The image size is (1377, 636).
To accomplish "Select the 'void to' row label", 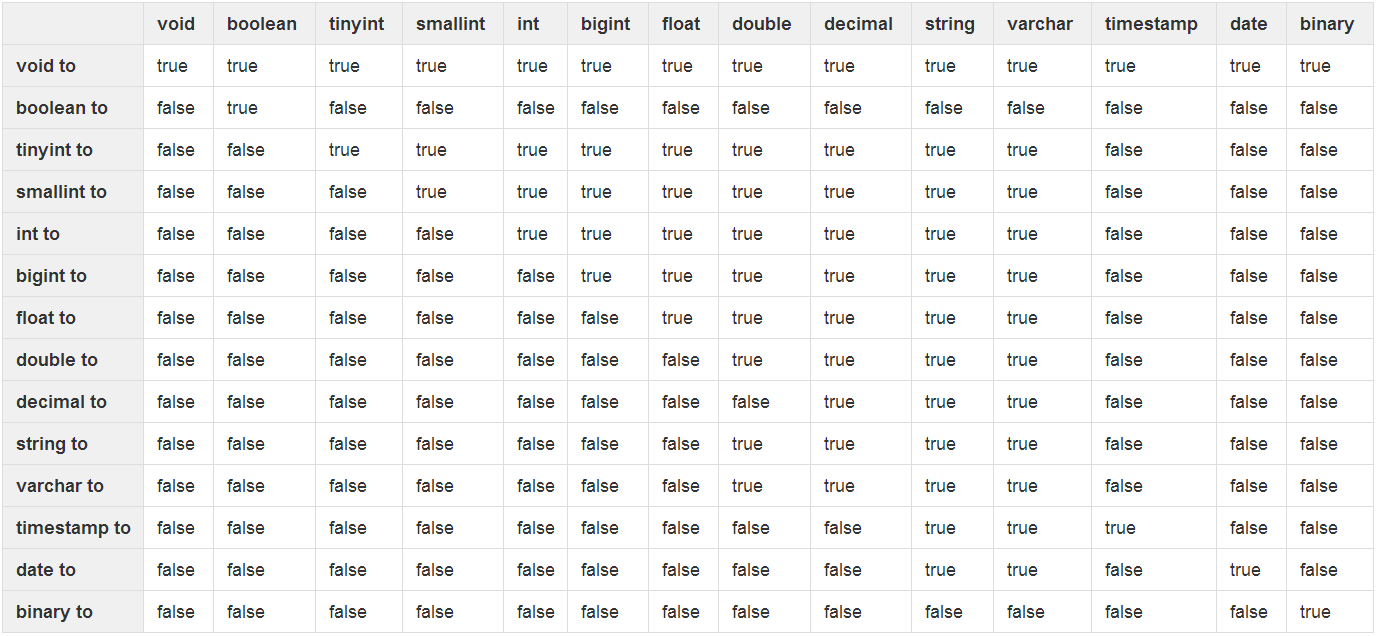I will click(46, 66).
